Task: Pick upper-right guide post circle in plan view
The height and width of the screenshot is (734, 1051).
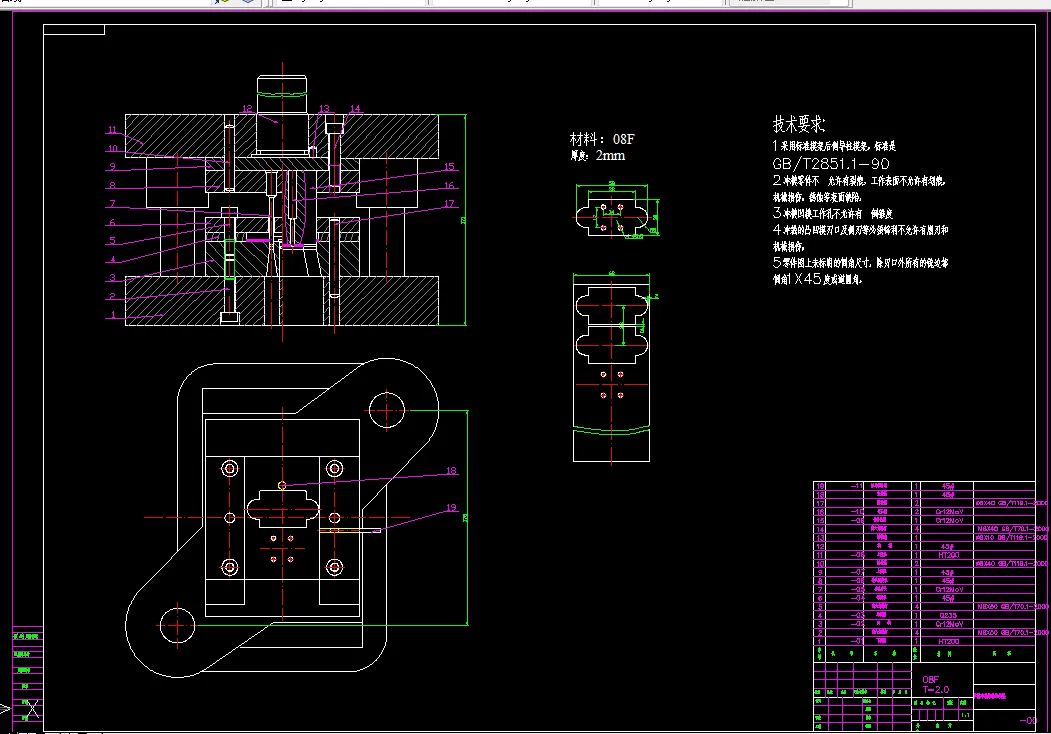Action: pyautogui.click(x=387, y=410)
